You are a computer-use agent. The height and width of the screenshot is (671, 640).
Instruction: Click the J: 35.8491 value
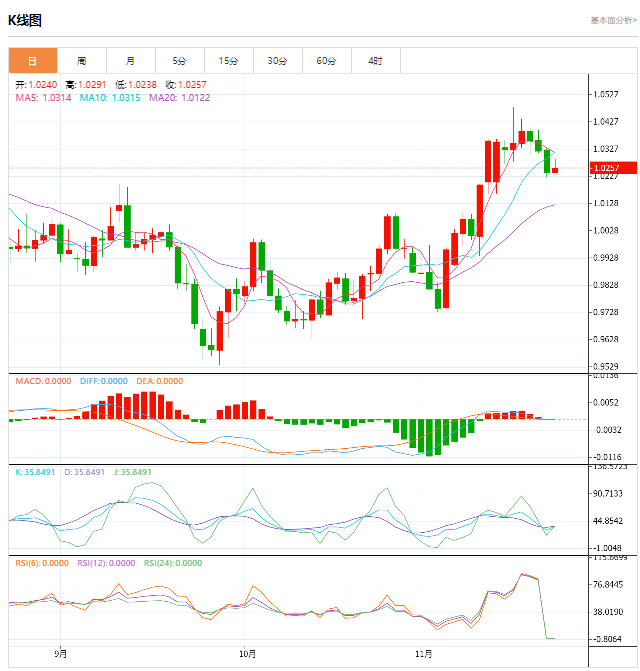click(133, 472)
